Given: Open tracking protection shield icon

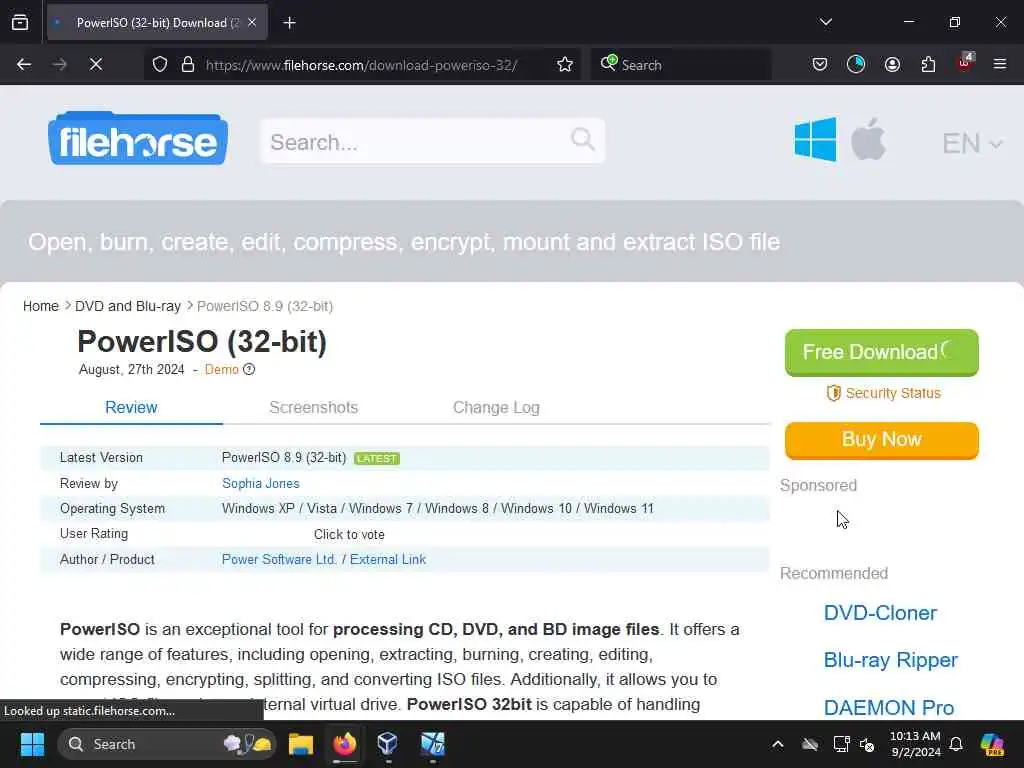Looking at the screenshot, I should coord(160,65).
